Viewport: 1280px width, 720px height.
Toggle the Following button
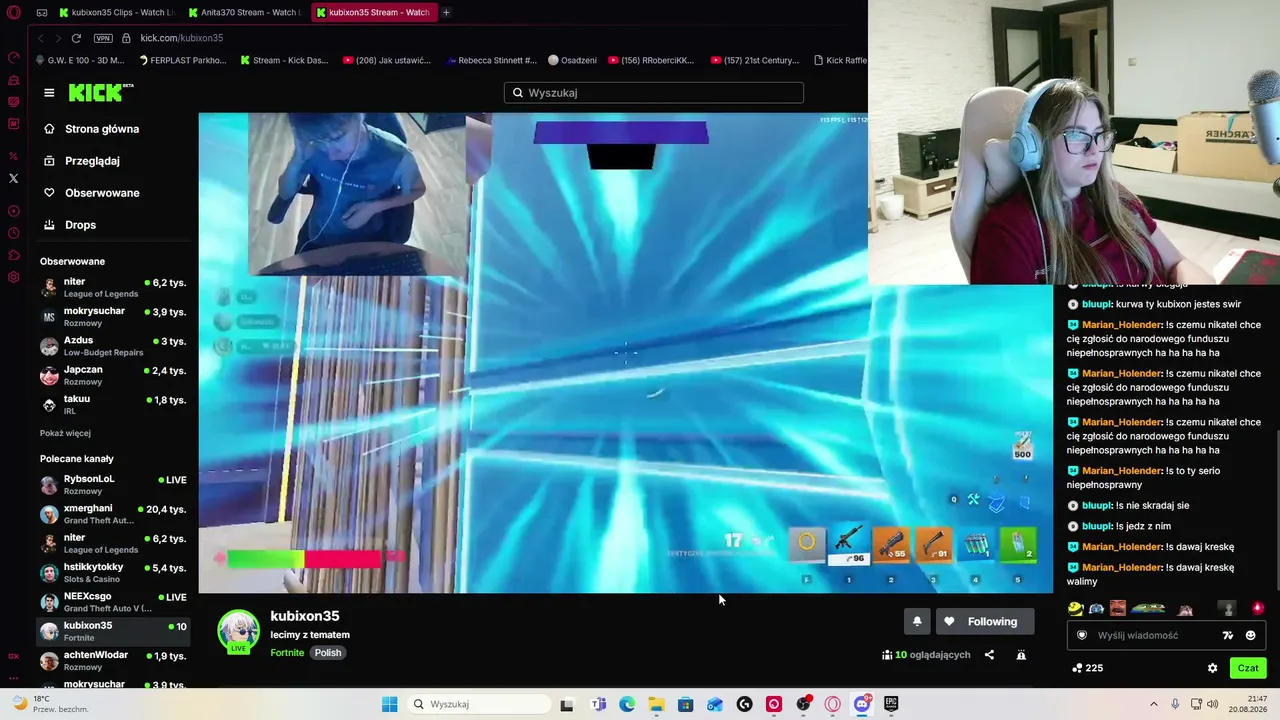[985, 622]
